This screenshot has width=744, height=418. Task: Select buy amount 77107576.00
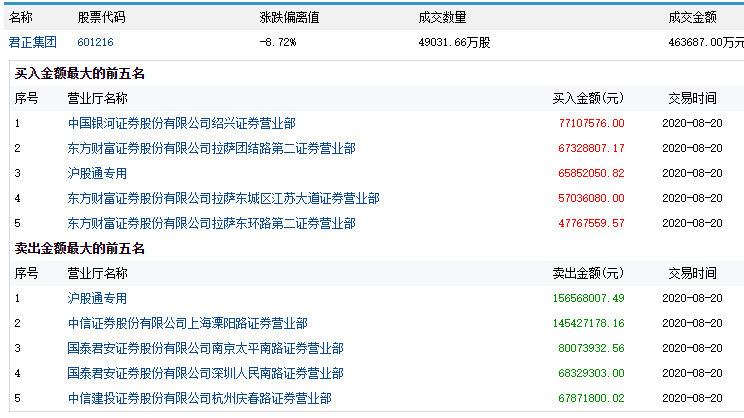[x=591, y=123]
